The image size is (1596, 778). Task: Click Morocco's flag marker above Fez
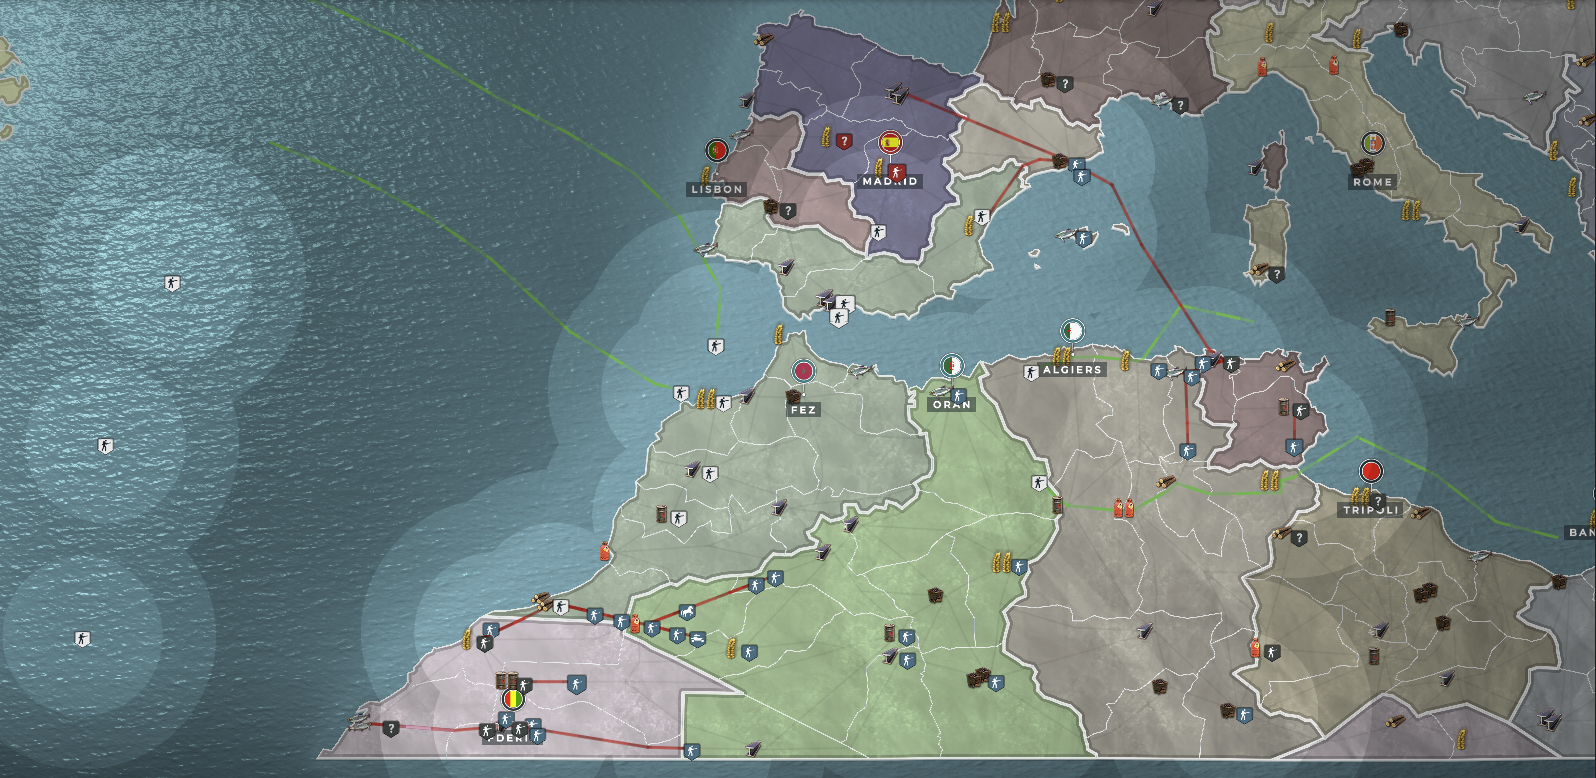803,372
